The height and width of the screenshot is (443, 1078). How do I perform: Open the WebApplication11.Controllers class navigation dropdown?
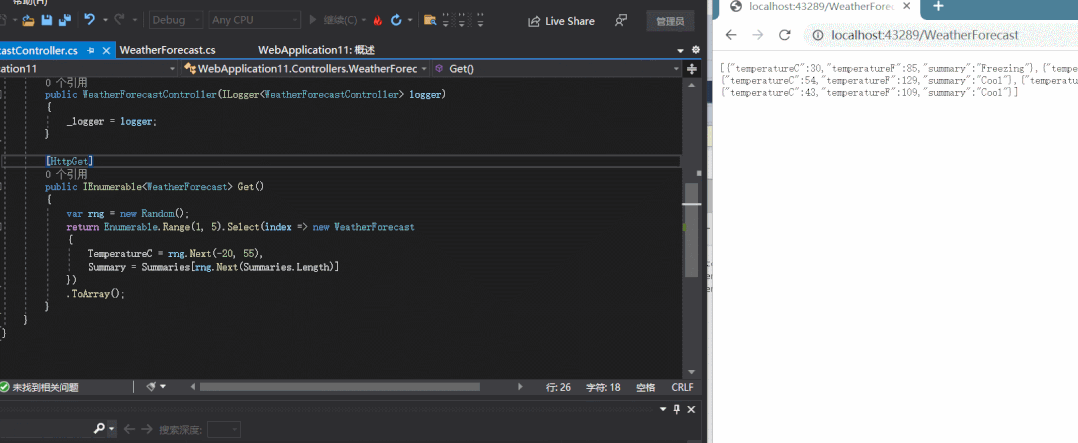click(x=306, y=69)
